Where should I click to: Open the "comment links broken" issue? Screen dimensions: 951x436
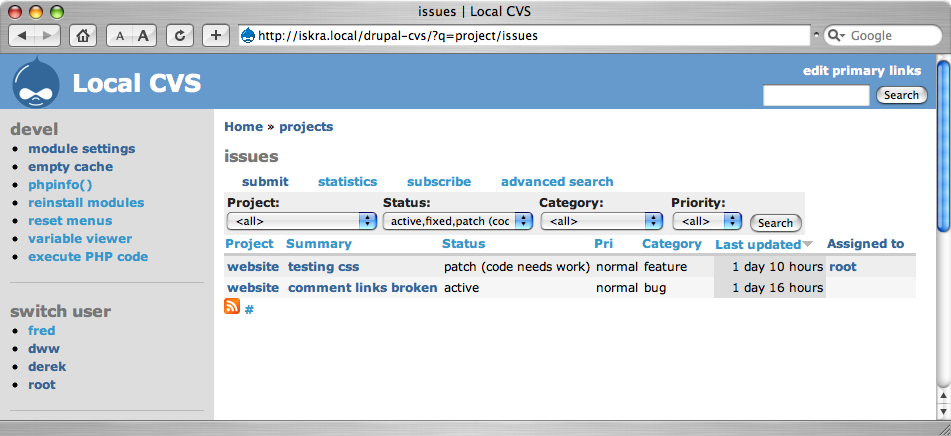pyautogui.click(x=362, y=288)
